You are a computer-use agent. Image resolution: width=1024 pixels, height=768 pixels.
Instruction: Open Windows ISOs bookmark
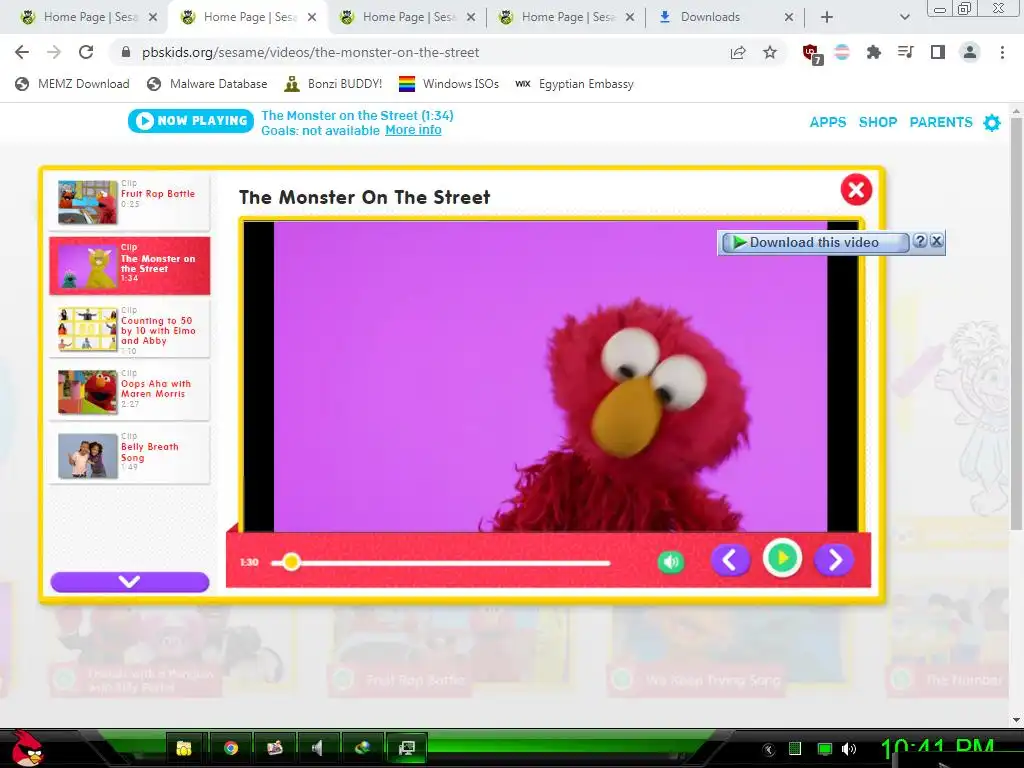tap(449, 84)
